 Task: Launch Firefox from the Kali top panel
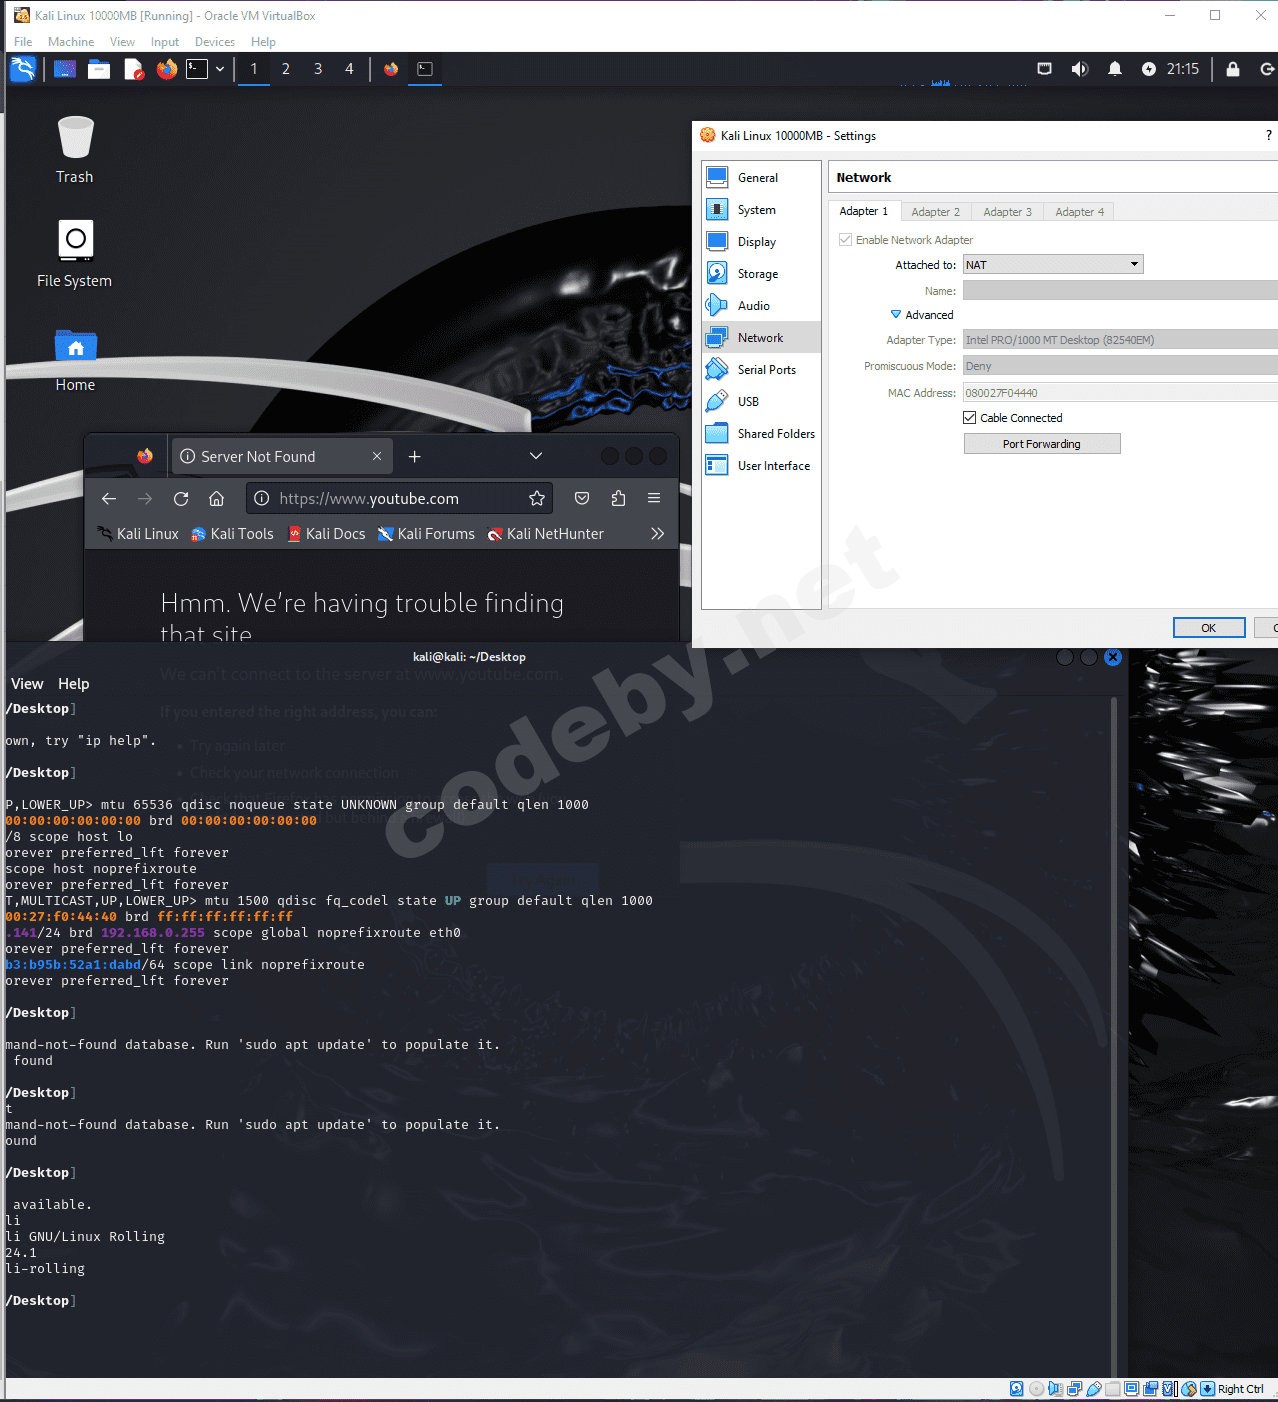tap(167, 69)
